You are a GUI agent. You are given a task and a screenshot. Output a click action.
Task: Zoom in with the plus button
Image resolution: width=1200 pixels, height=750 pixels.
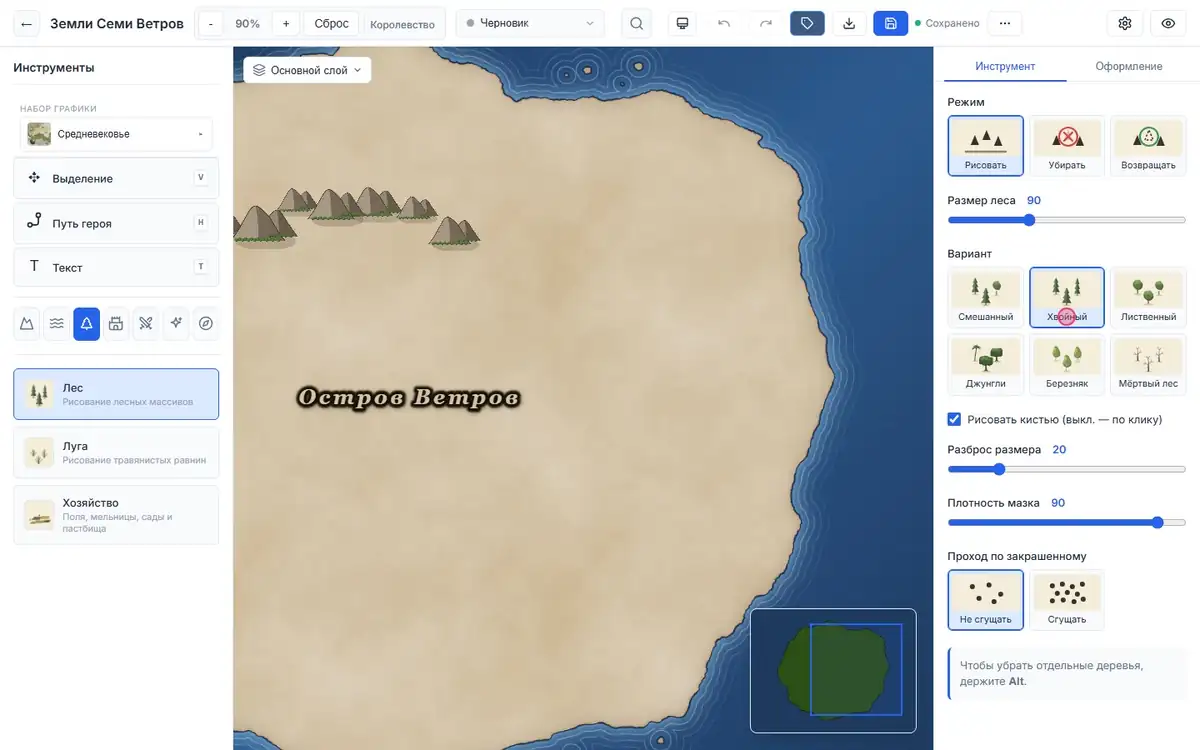(x=286, y=23)
